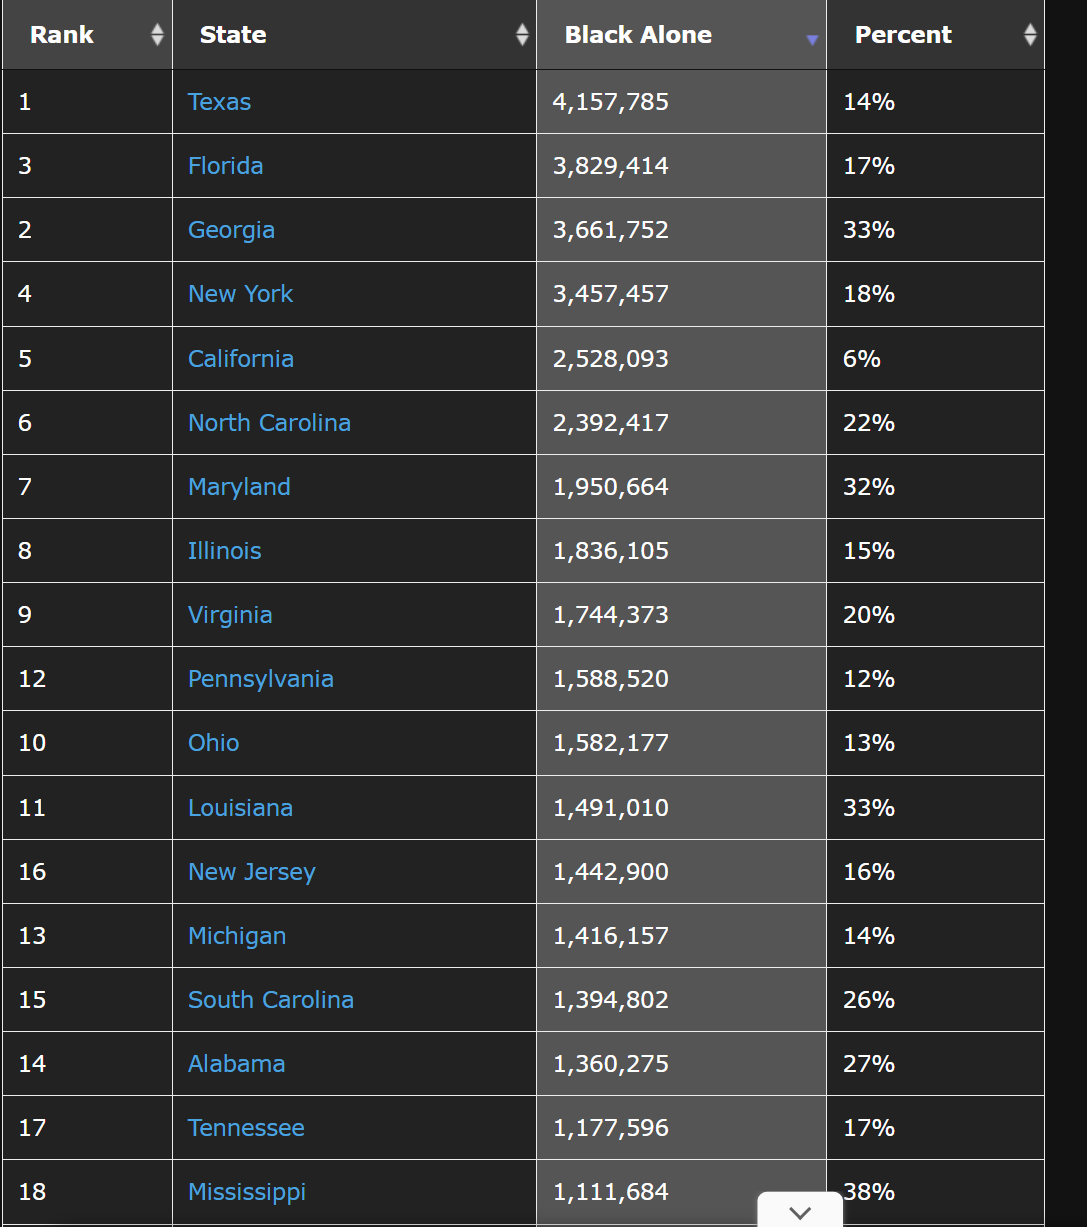Click the Black Alone descending sort arrow

pyautogui.click(x=812, y=40)
